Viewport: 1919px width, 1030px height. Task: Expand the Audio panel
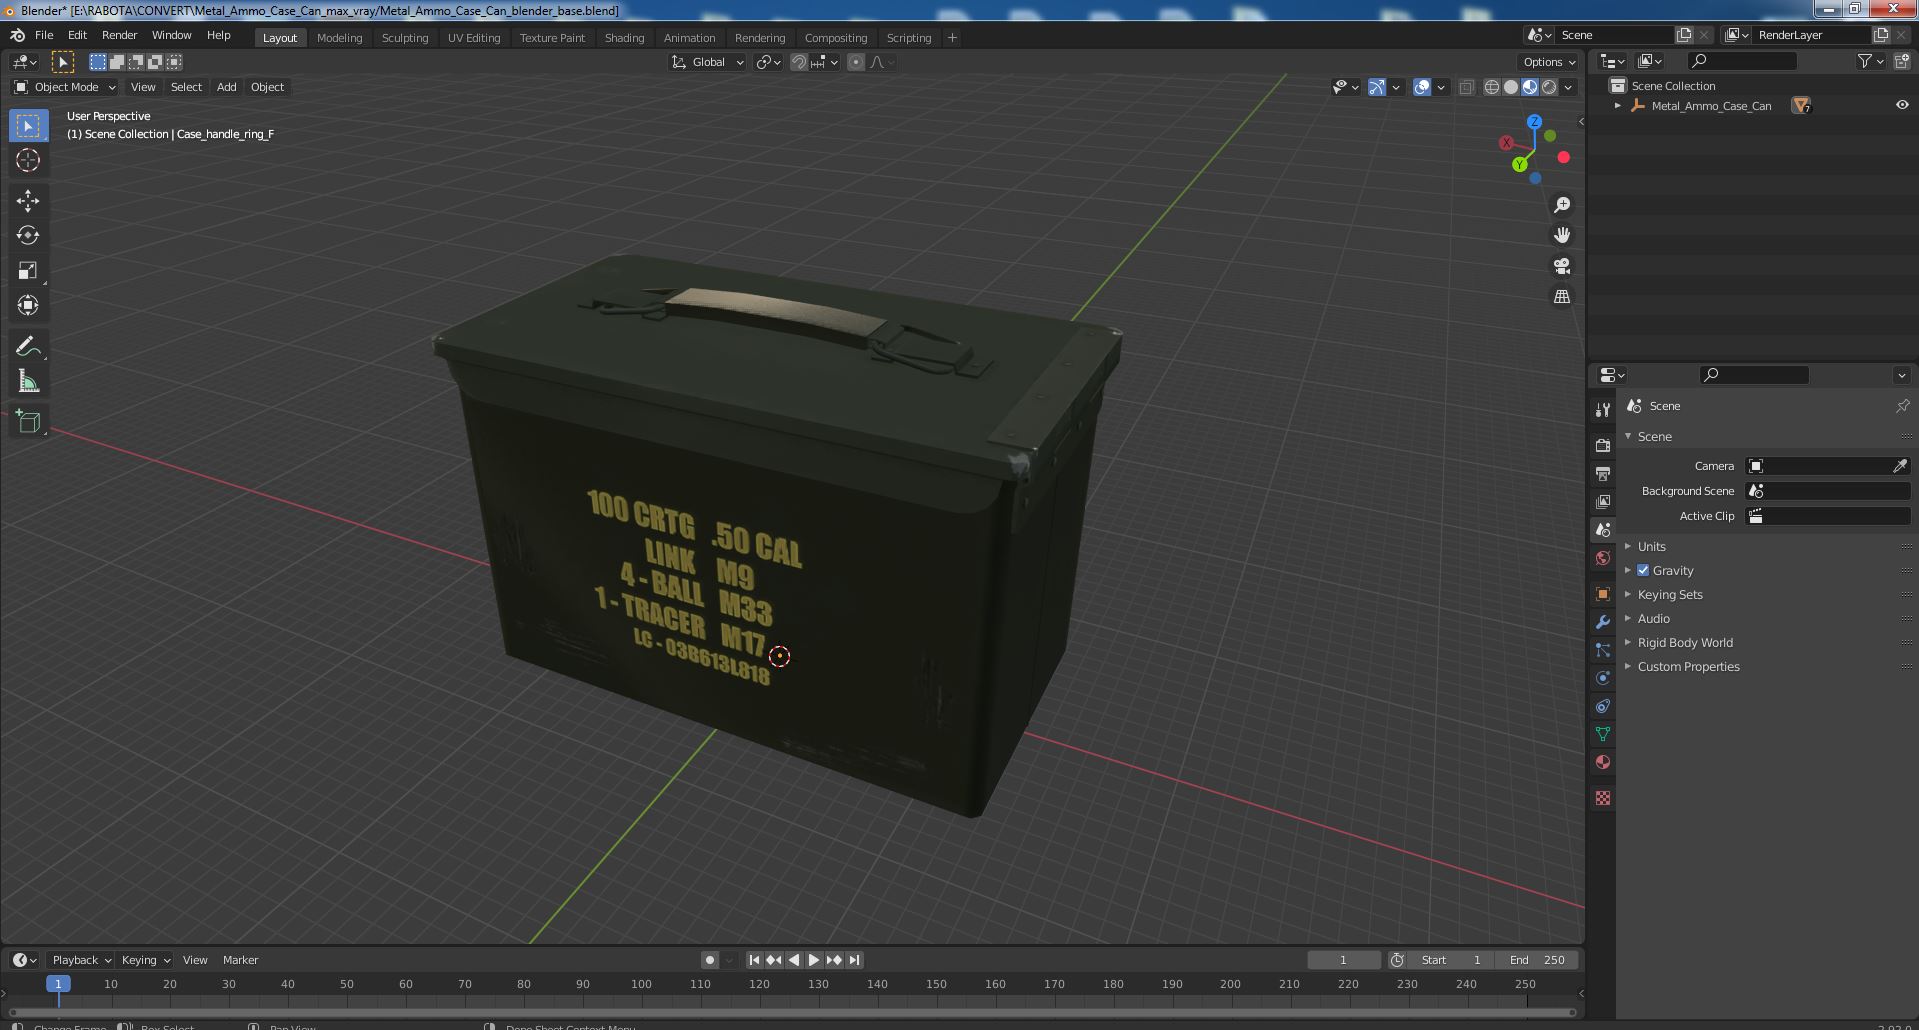pos(1653,618)
